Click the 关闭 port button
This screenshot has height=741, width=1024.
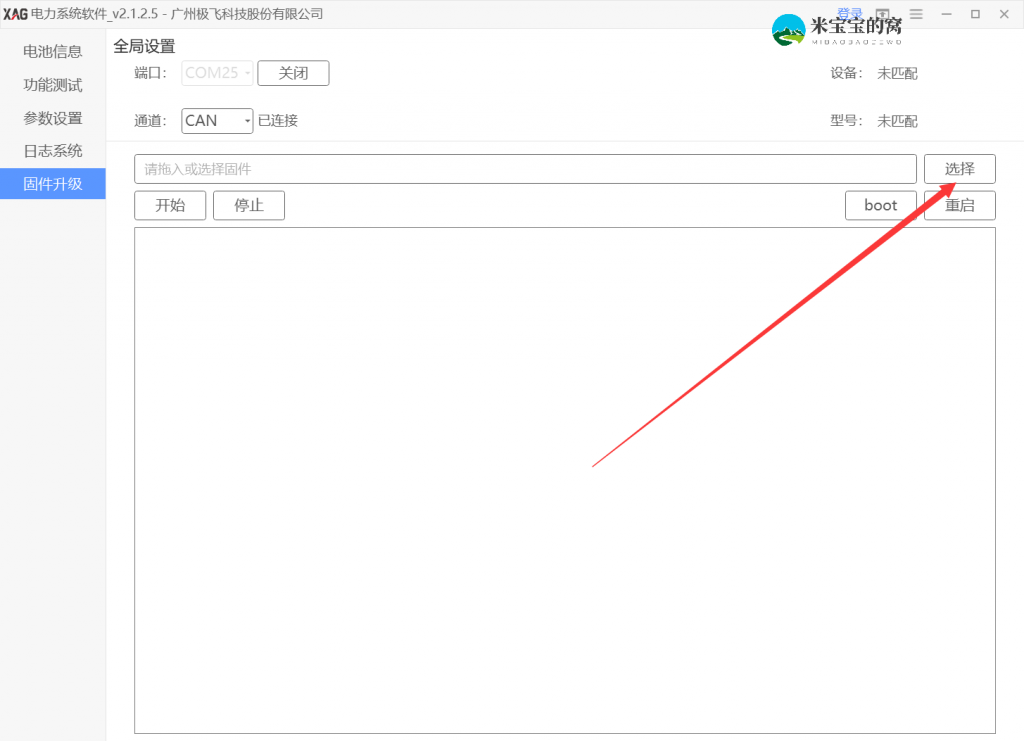pos(293,73)
